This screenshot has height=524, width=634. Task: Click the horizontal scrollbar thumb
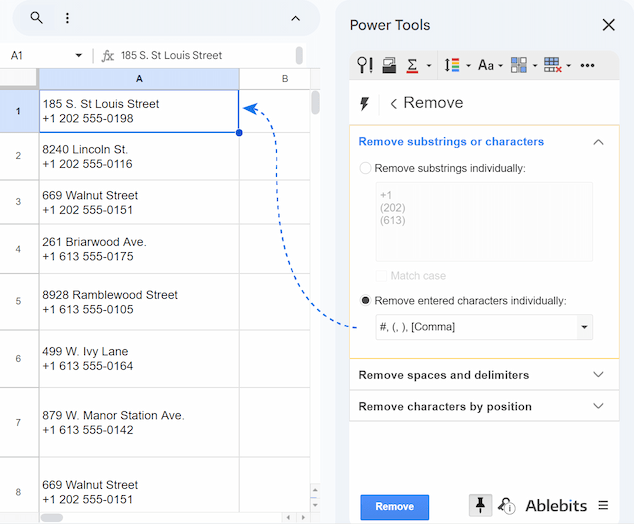click(52, 518)
